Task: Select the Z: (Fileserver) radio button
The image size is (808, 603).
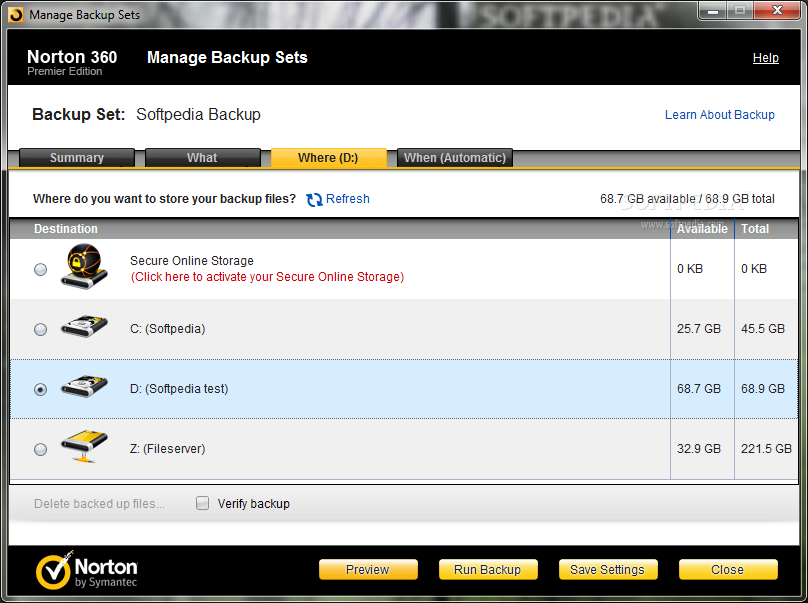Action: 40,449
